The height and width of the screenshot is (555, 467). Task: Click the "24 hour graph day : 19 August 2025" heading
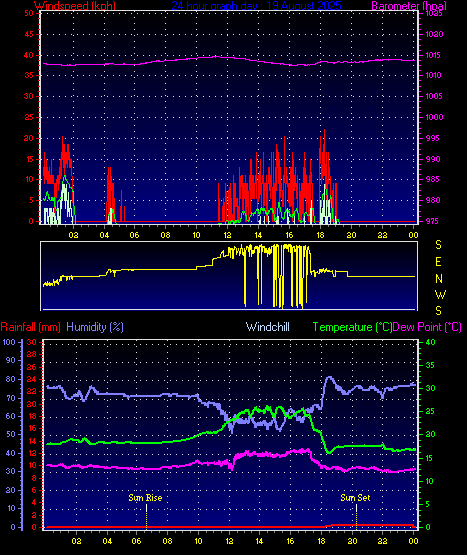click(256, 6)
